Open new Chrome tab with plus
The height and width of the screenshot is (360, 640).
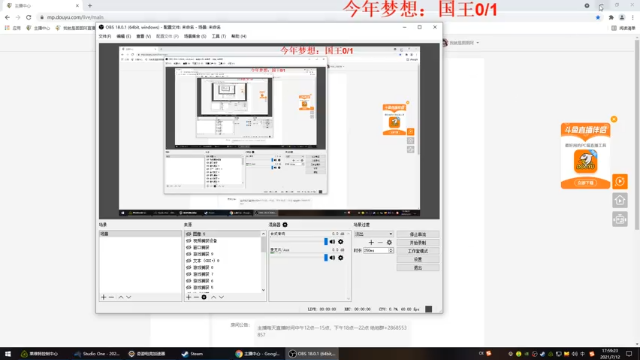coord(90,6)
